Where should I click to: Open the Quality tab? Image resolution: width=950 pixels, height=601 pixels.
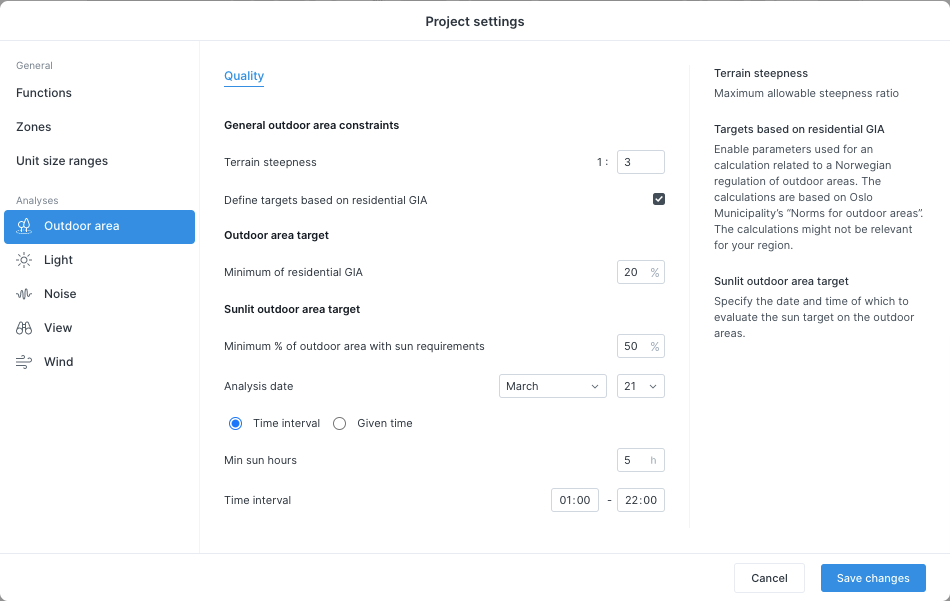click(x=244, y=76)
